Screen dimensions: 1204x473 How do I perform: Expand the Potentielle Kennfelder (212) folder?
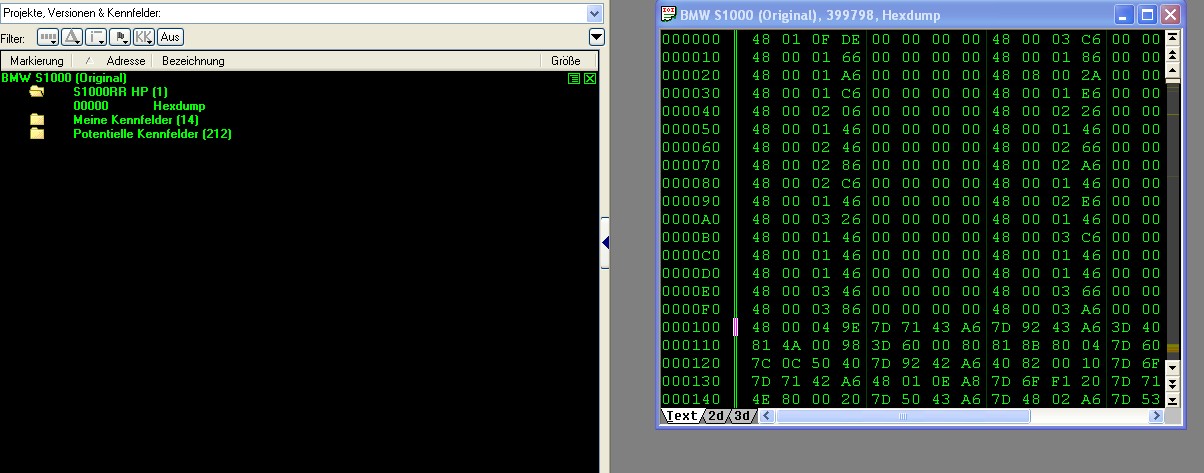[x=37, y=134]
